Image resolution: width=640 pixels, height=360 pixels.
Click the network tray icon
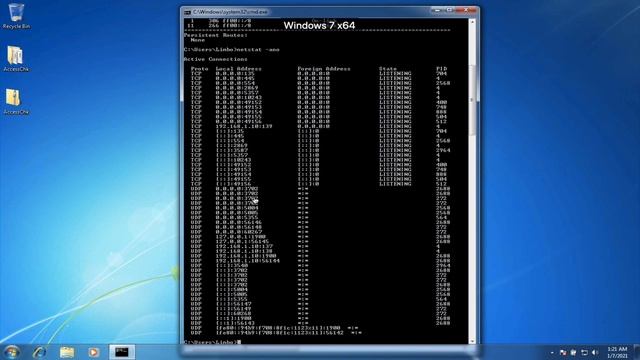pyautogui.click(x=584, y=352)
